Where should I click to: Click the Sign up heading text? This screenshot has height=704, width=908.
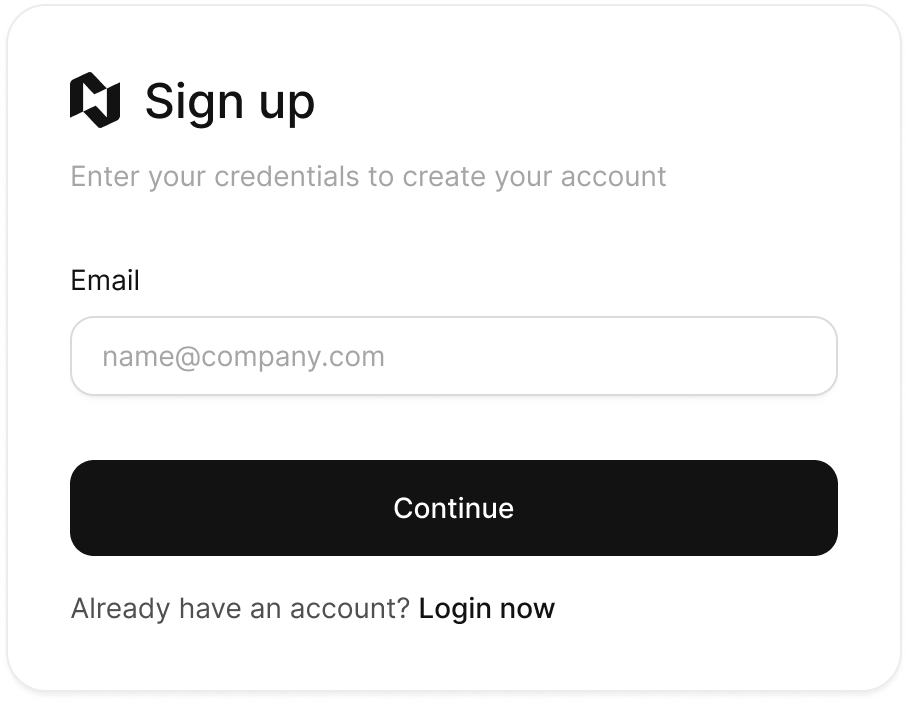229,101
